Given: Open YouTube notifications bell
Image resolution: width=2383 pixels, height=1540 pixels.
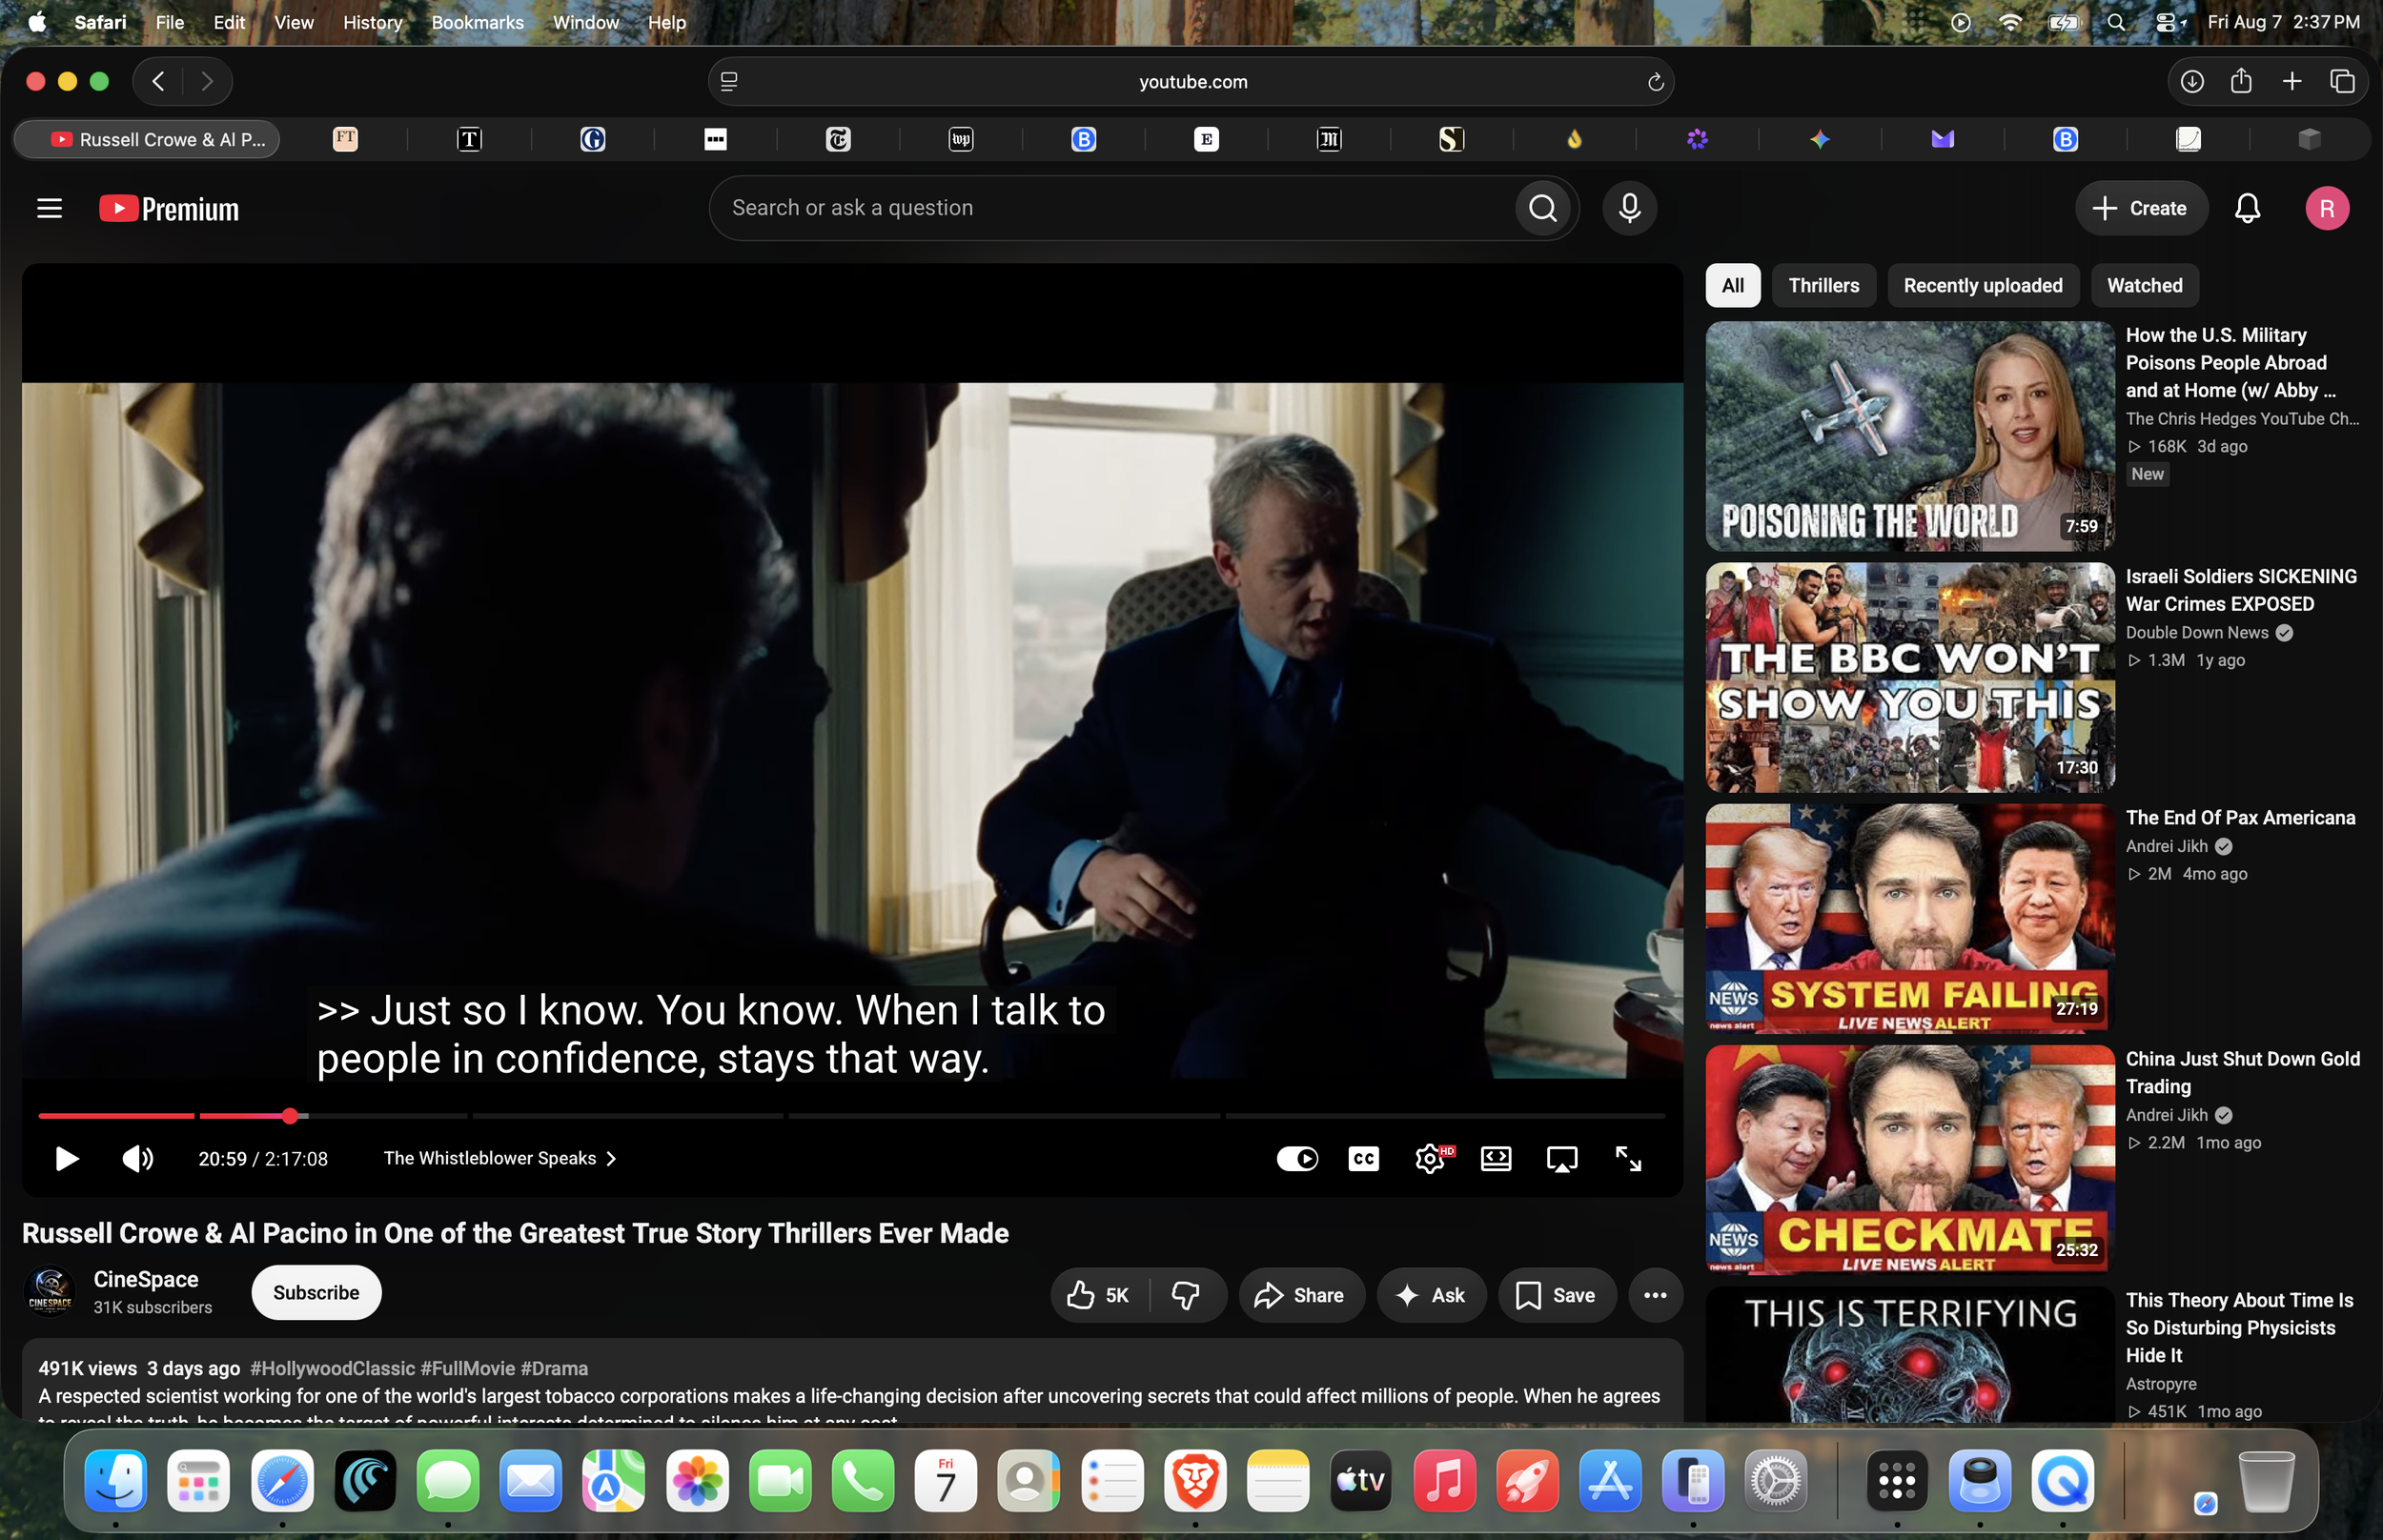Looking at the screenshot, I should tap(2247, 208).
